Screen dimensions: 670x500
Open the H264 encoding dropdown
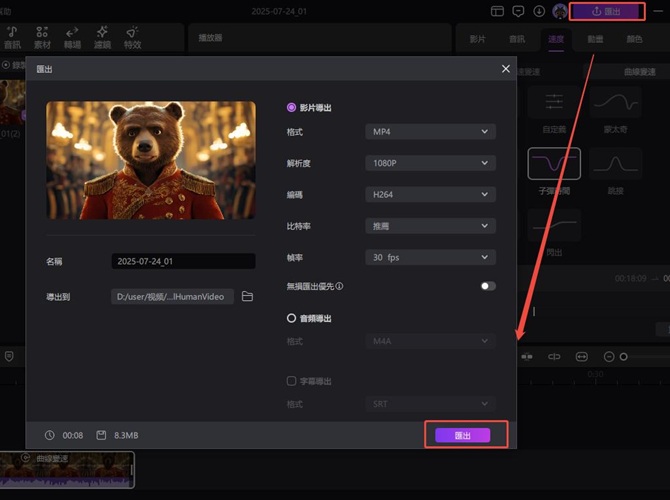coord(430,194)
